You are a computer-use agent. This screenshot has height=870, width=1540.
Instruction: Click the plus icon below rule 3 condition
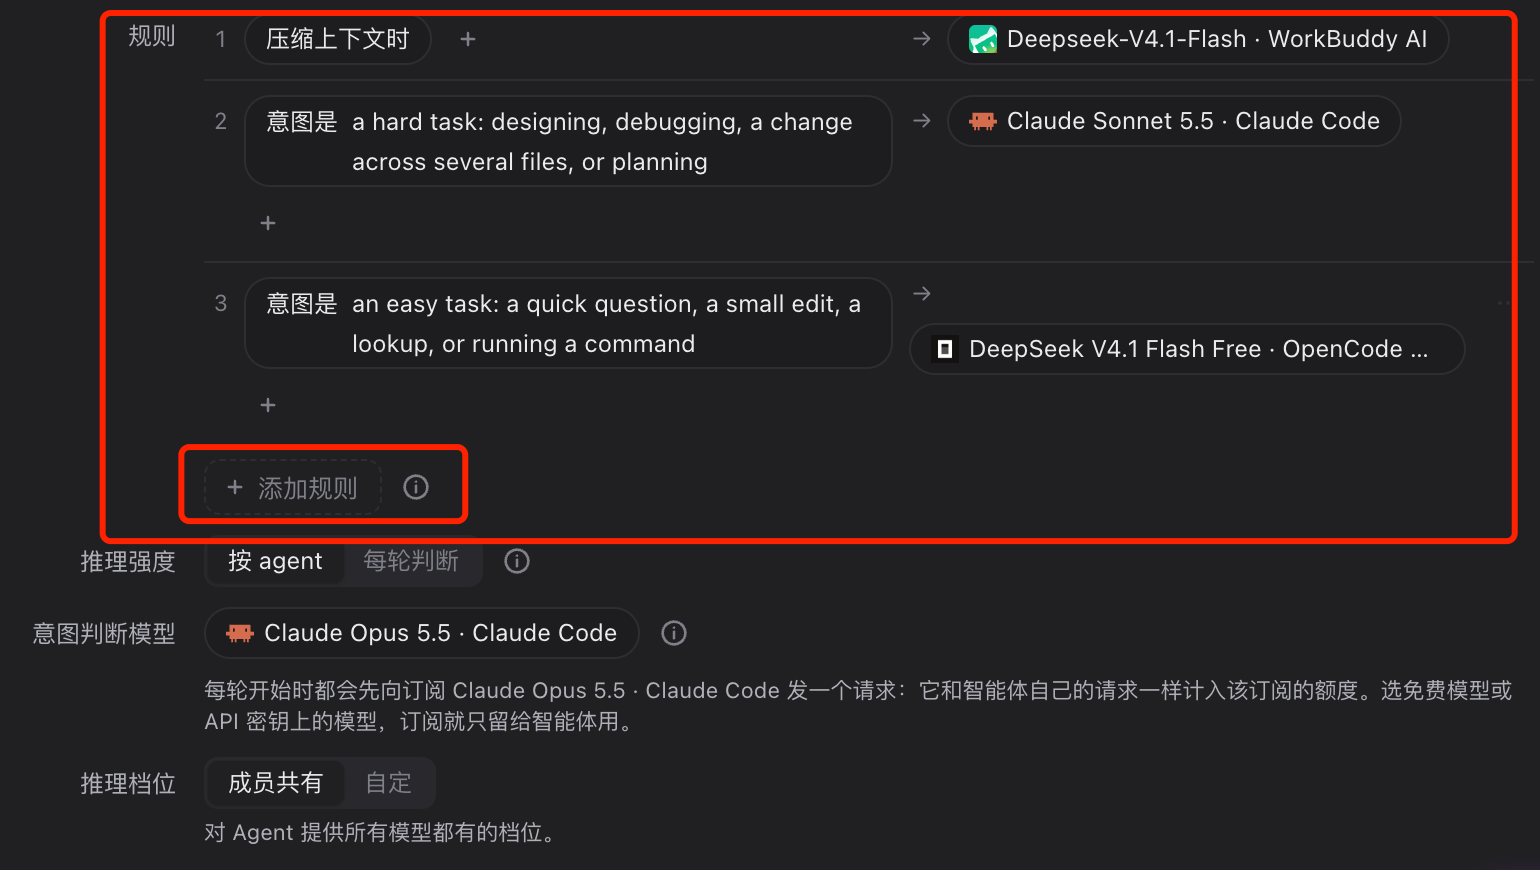pyautogui.click(x=268, y=405)
